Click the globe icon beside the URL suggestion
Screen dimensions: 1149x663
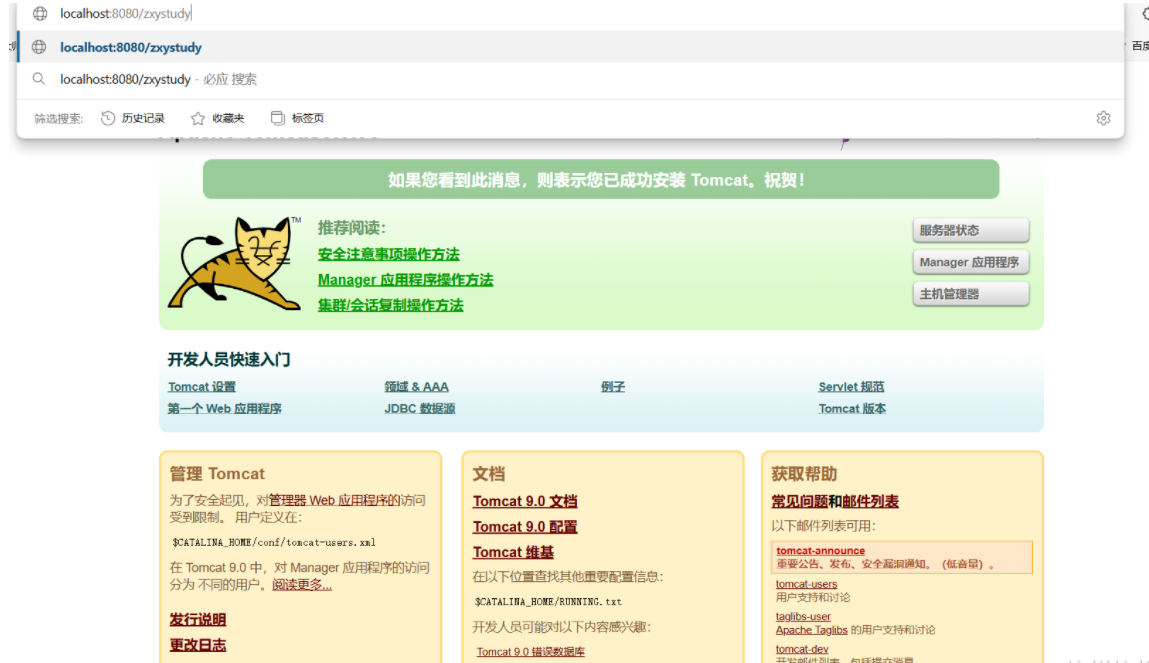[39, 47]
